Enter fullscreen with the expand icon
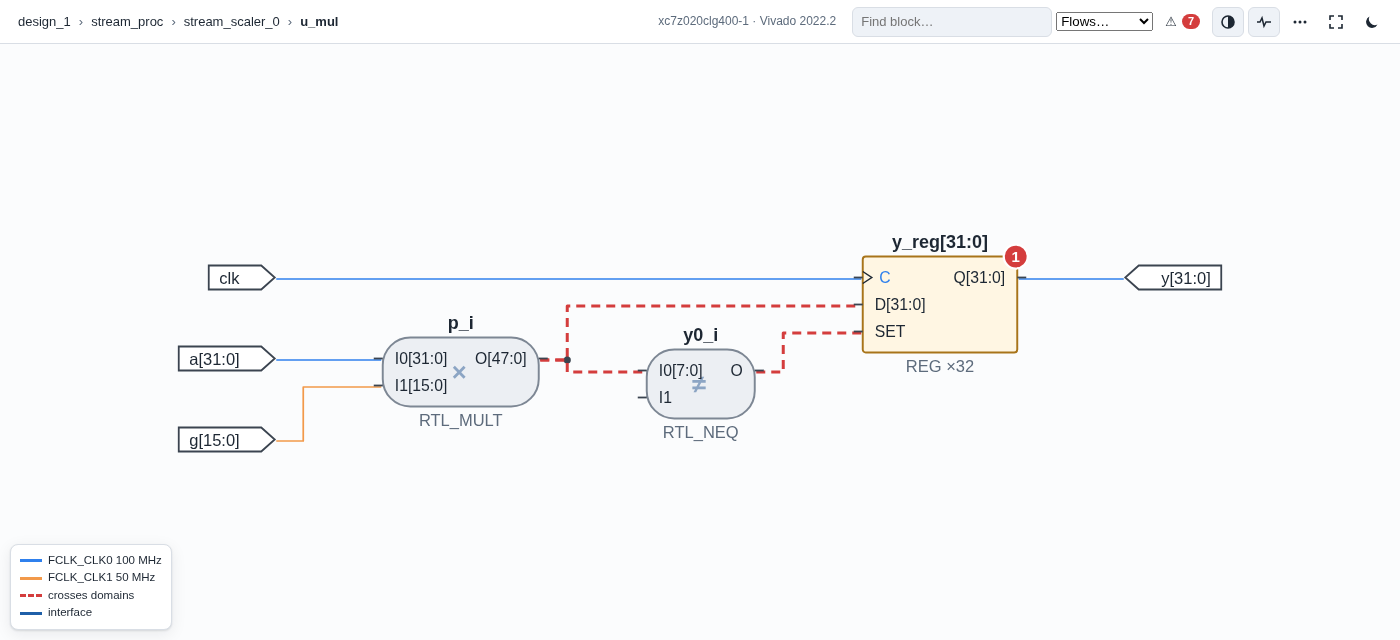Screen dimensions: 1400x640 [1336, 22]
